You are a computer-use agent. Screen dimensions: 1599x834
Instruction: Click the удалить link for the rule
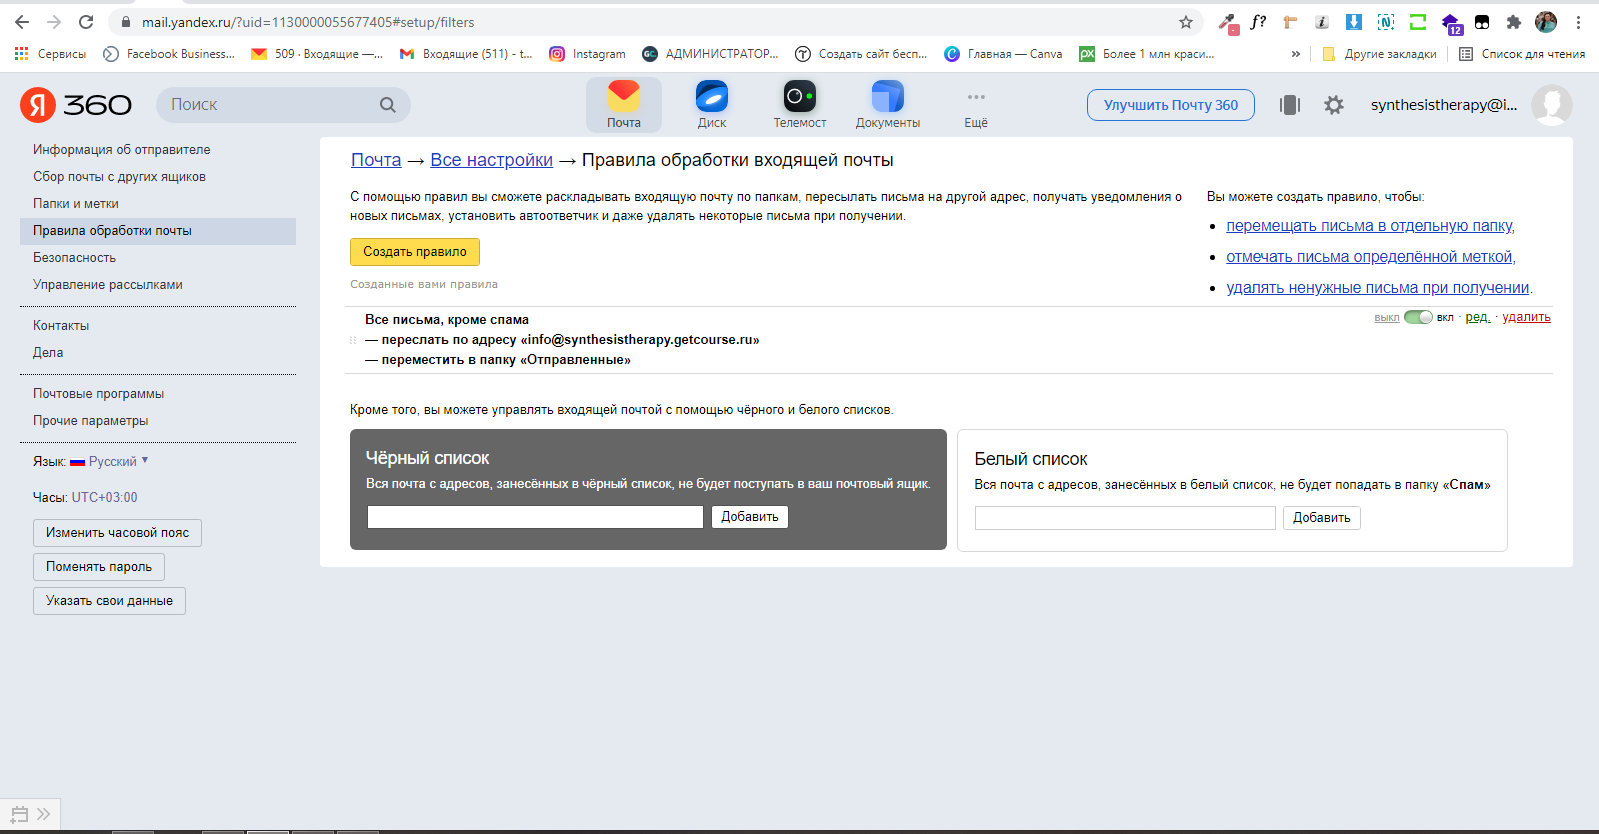coord(1526,317)
